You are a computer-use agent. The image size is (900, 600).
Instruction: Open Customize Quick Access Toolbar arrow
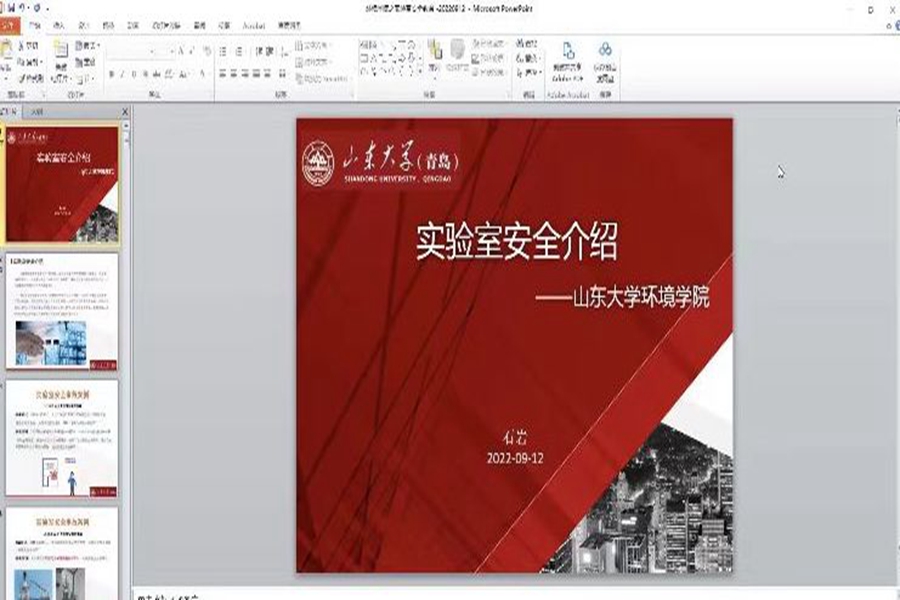(x=48, y=9)
